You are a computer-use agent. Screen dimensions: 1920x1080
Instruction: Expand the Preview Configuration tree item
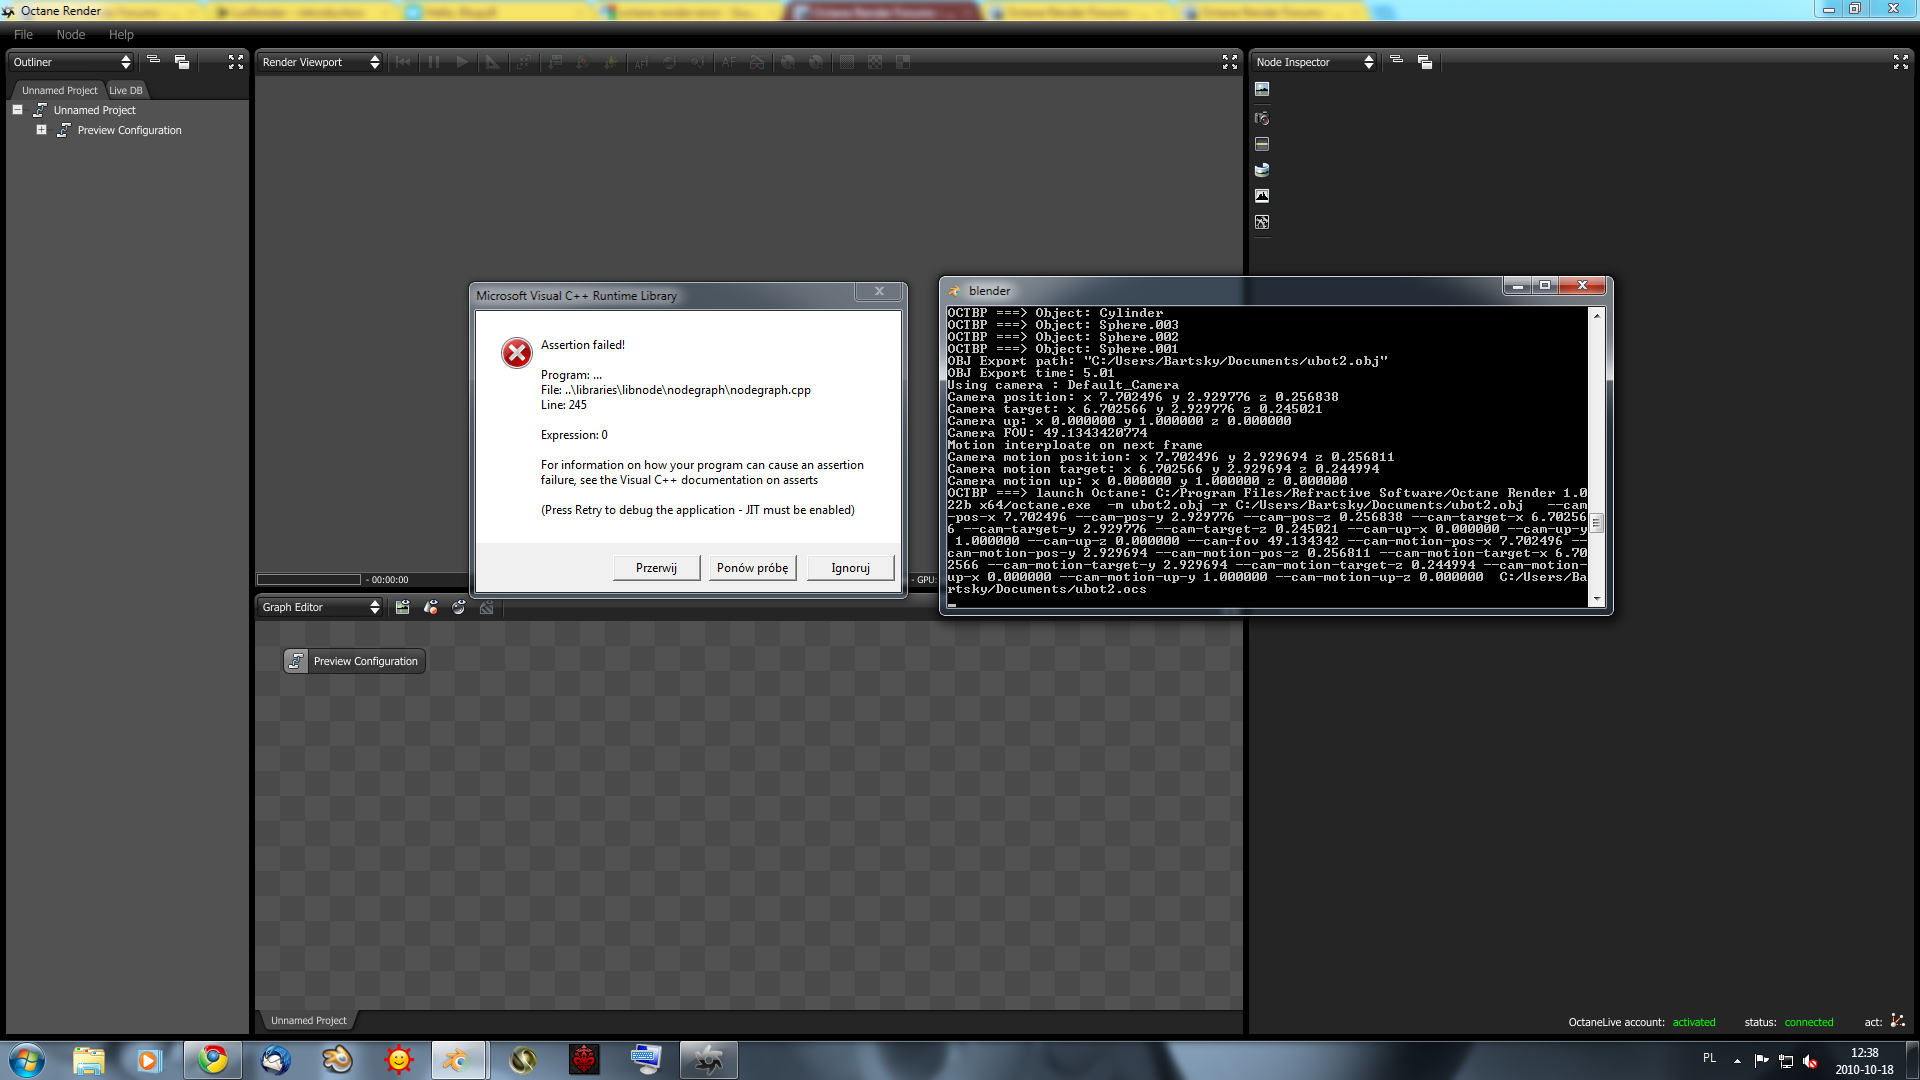pyautogui.click(x=41, y=130)
